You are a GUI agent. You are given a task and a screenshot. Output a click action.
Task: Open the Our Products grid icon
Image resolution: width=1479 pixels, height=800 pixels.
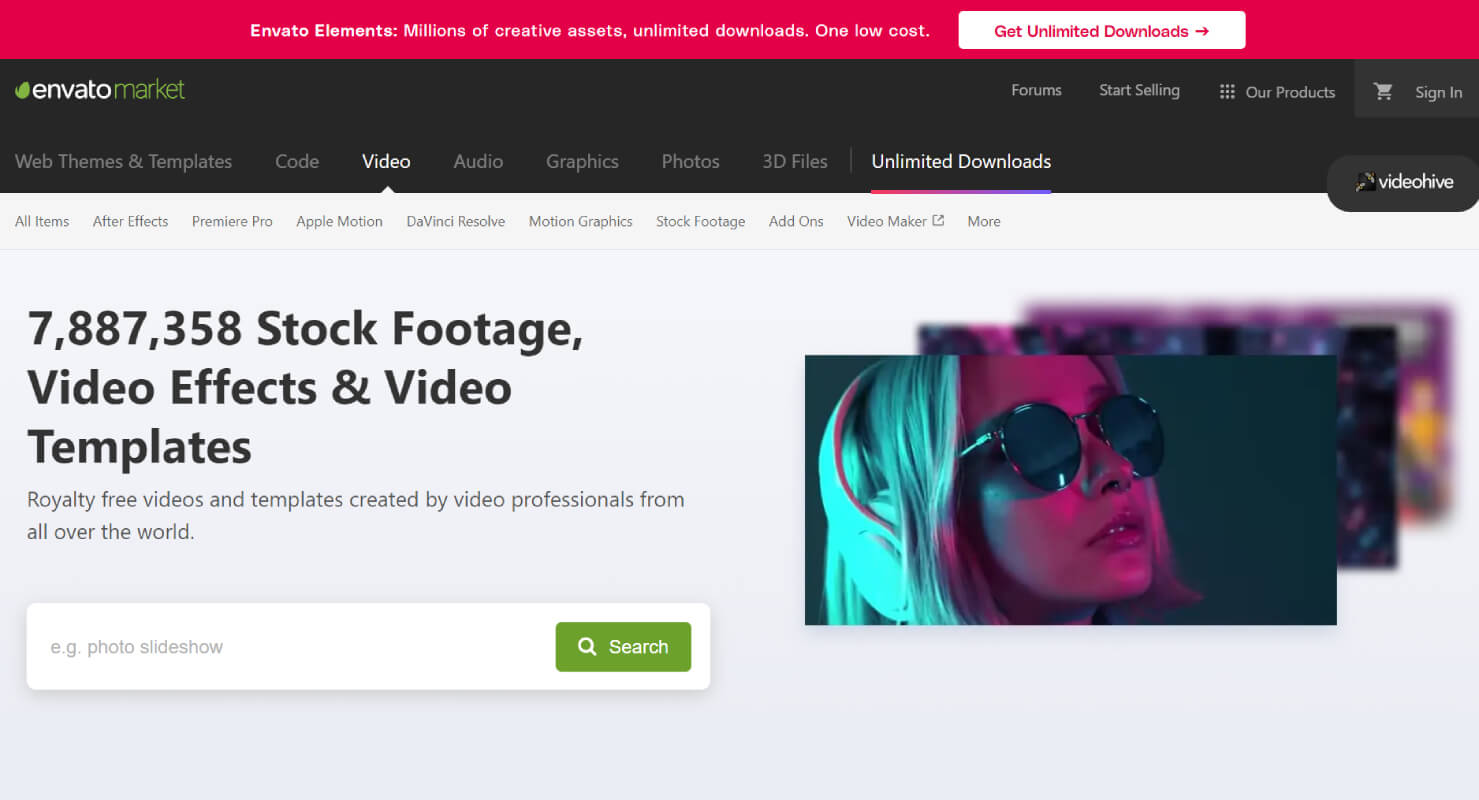1227,92
